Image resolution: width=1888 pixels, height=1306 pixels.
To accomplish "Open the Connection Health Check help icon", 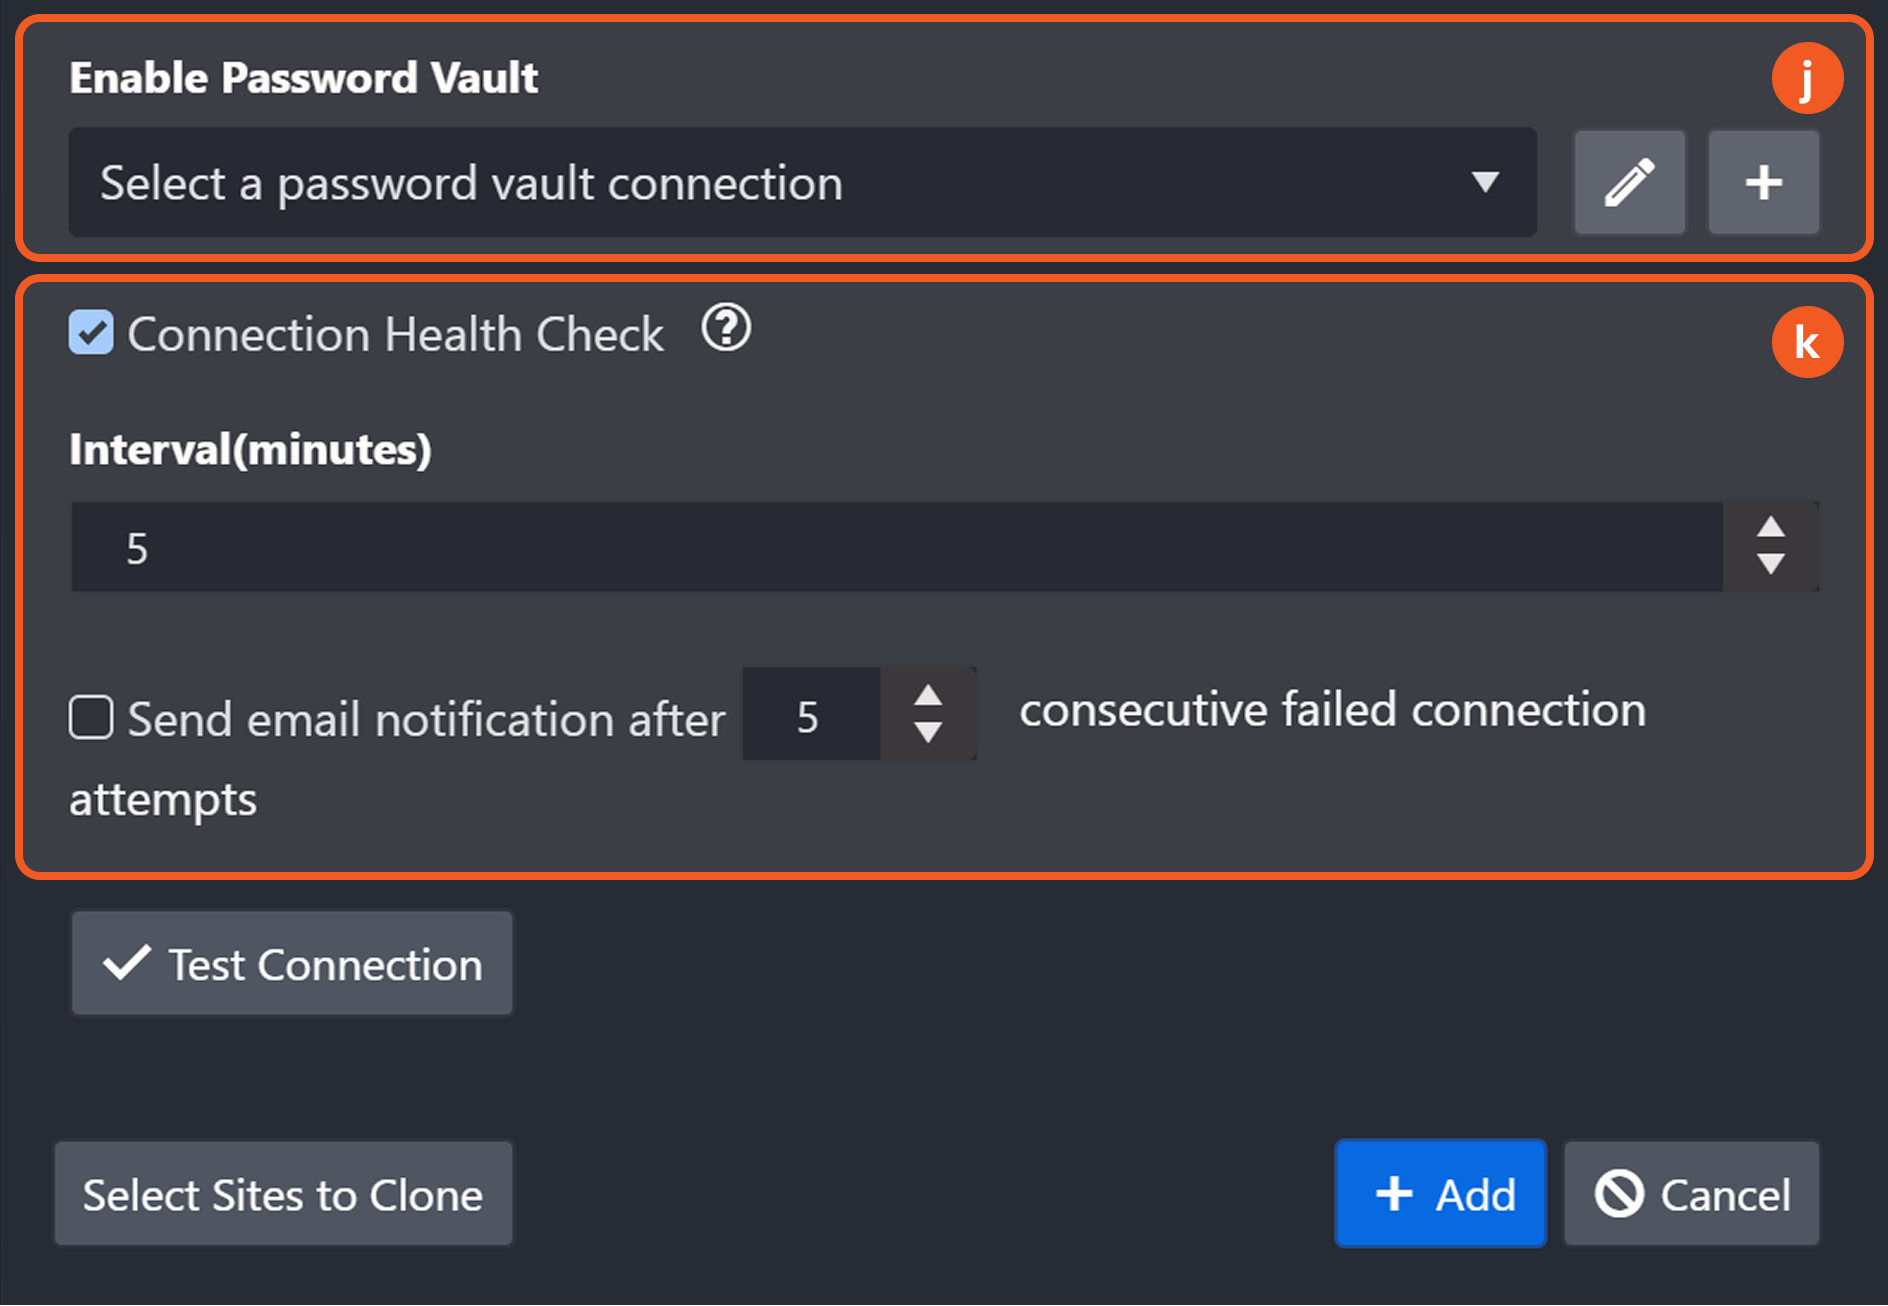I will [x=726, y=328].
